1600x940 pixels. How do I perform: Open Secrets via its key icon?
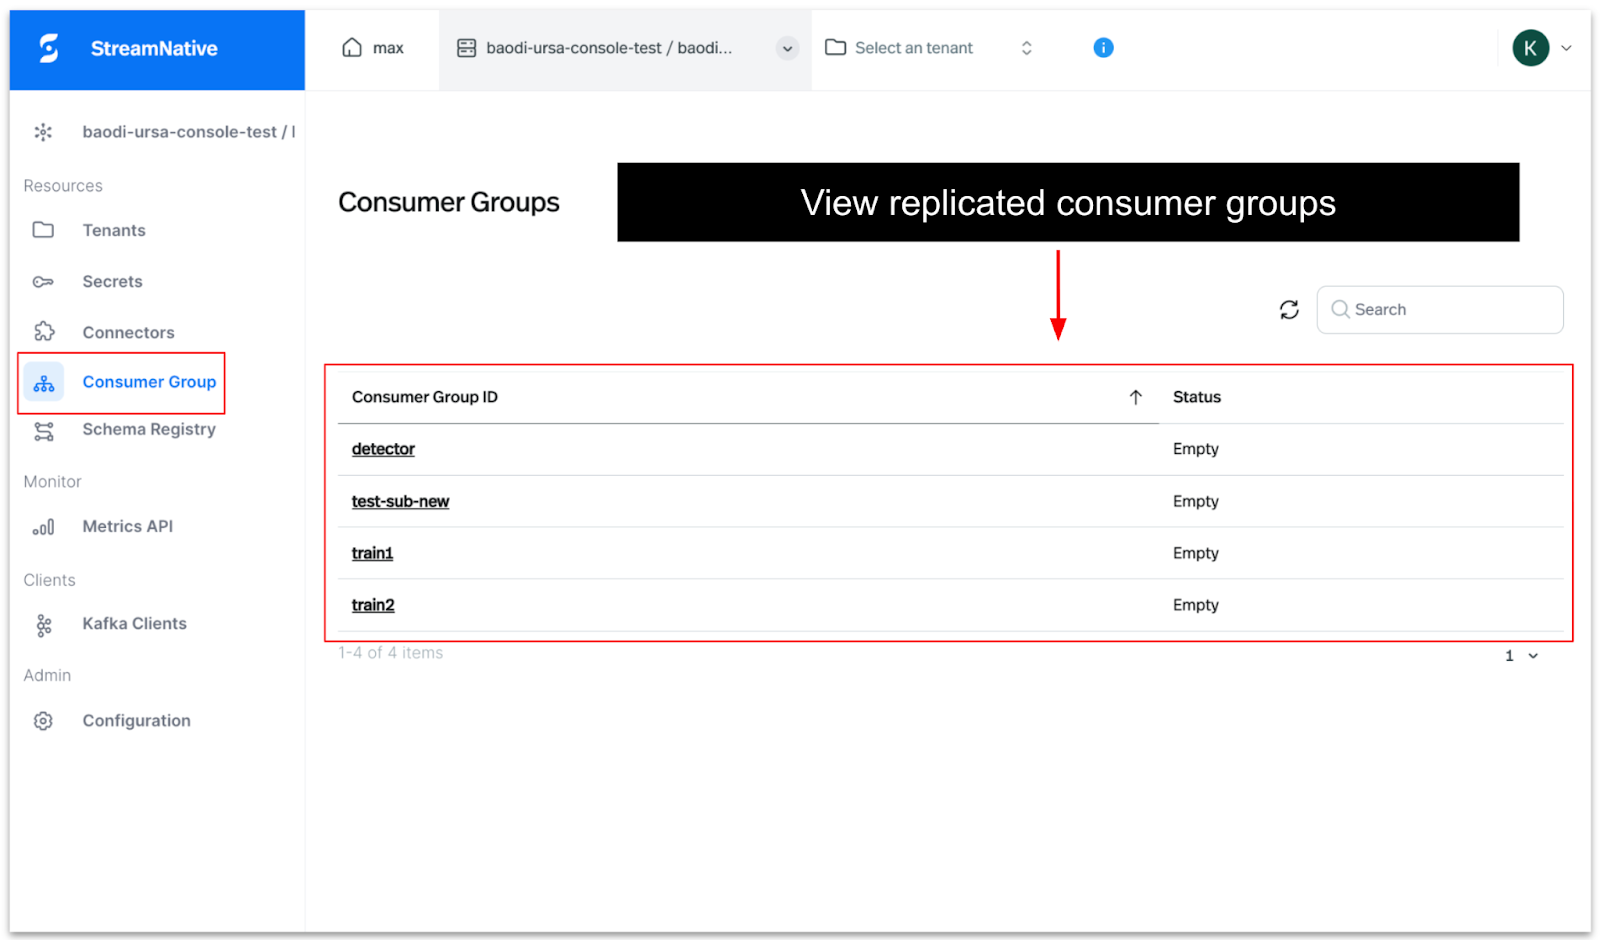(x=43, y=282)
